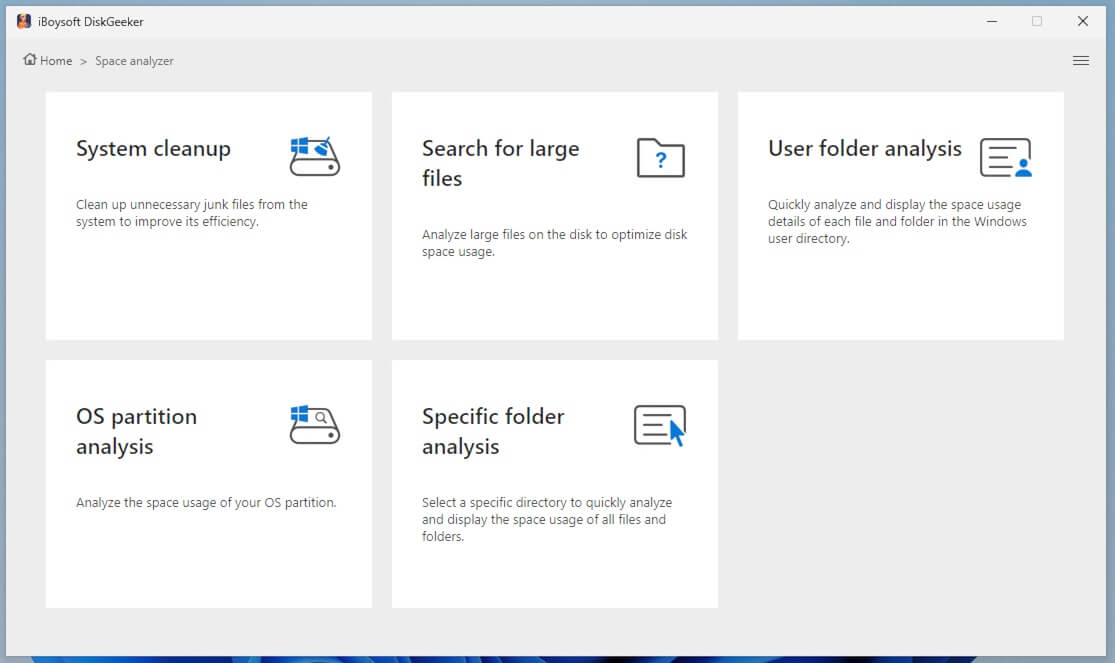Click the iBoysoft DiskGeeker logo in title bar
The height and width of the screenshot is (663, 1115).
coord(23,20)
